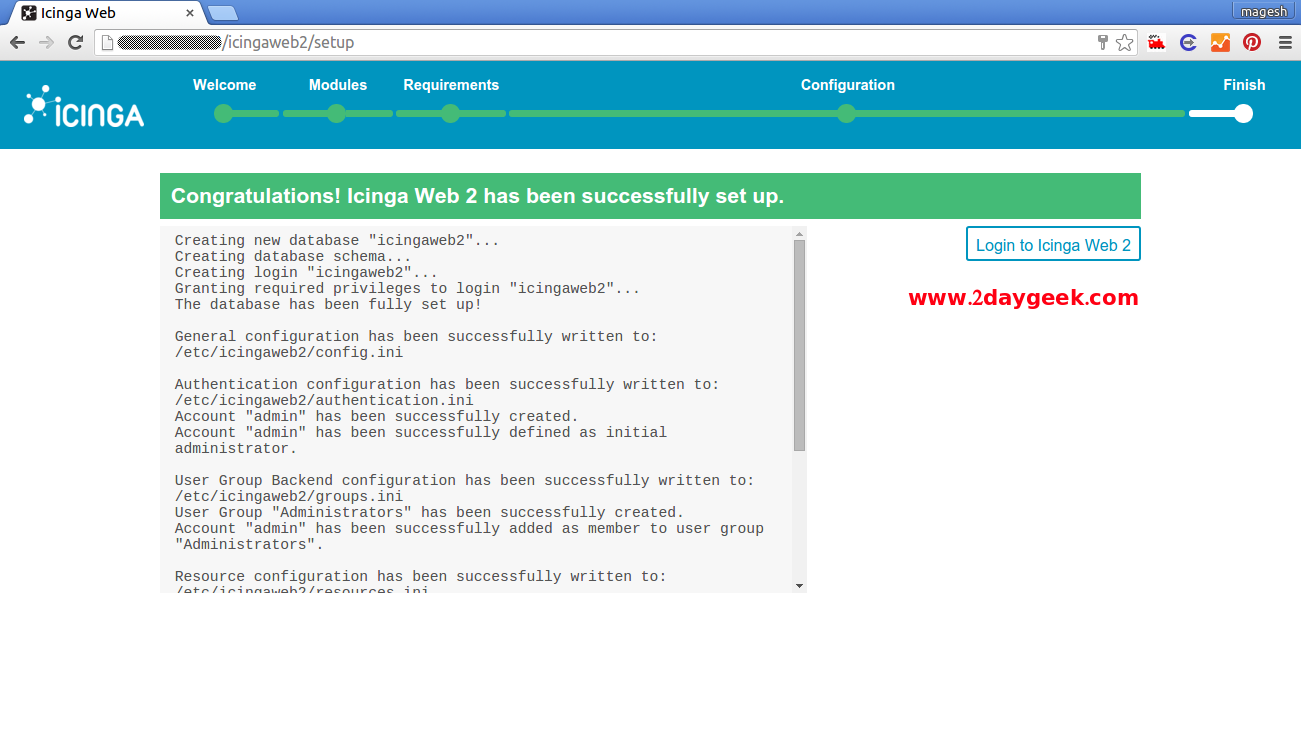Viewport: 1301px width, 744px height.
Task: Open the blue circular extension icon
Action: pos(1189,42)
